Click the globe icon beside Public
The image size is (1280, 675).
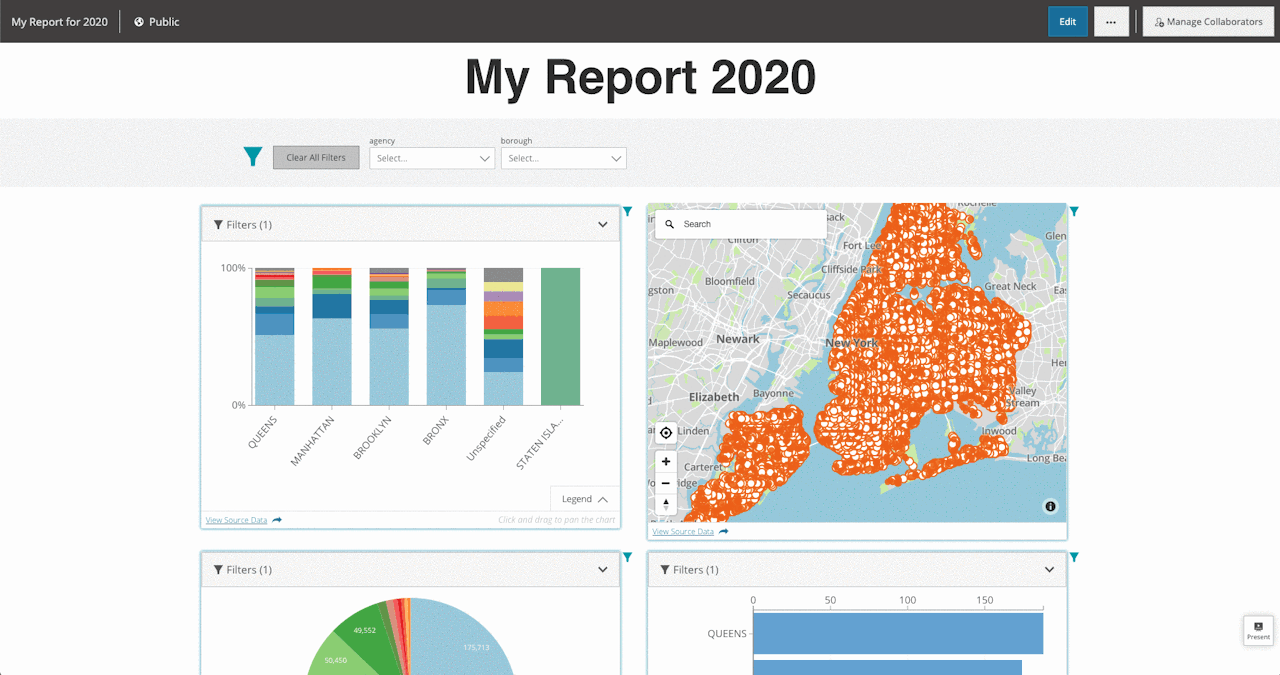point(139,22)
